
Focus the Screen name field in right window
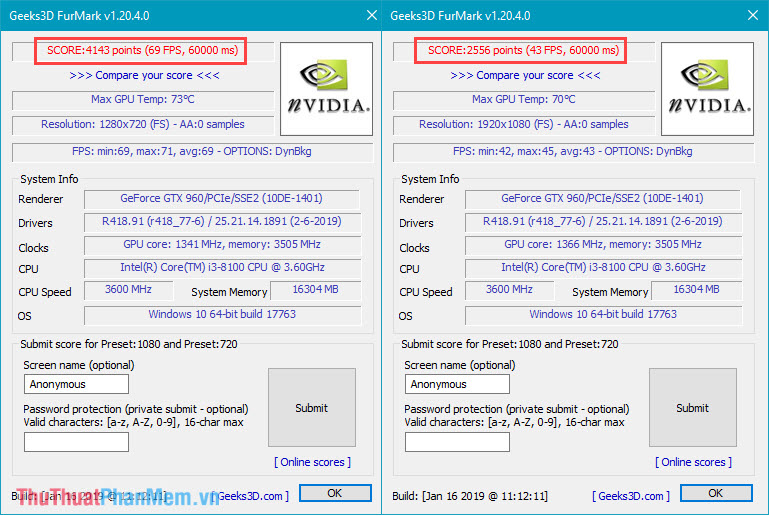458,384
